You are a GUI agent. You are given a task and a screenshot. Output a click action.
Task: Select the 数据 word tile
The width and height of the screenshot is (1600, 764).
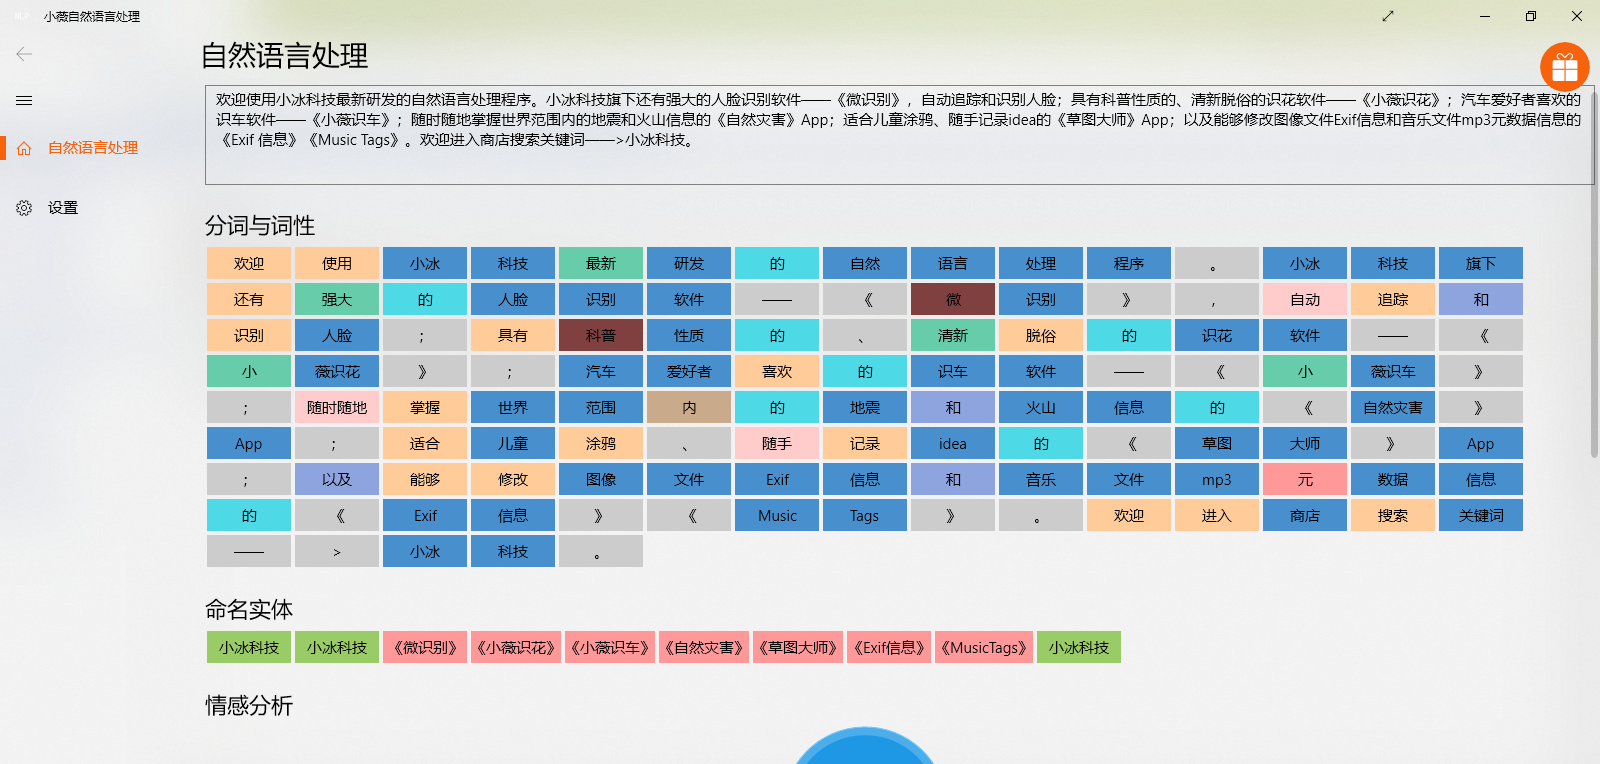click(x=1393, y=479)
